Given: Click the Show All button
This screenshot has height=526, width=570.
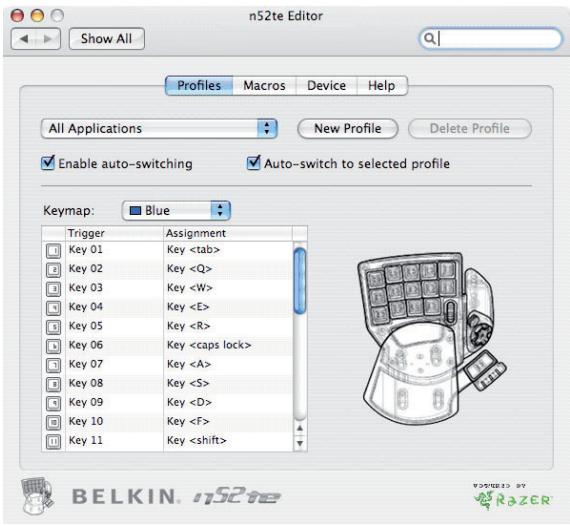Looking at the screenshot, I should (x=107, y=39).
